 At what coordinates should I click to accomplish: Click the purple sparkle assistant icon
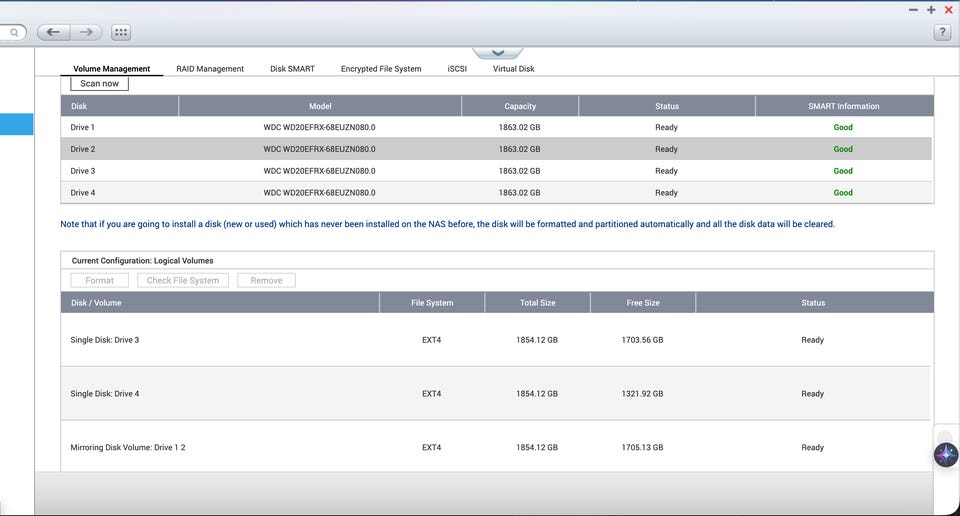[x=945, y=455]
